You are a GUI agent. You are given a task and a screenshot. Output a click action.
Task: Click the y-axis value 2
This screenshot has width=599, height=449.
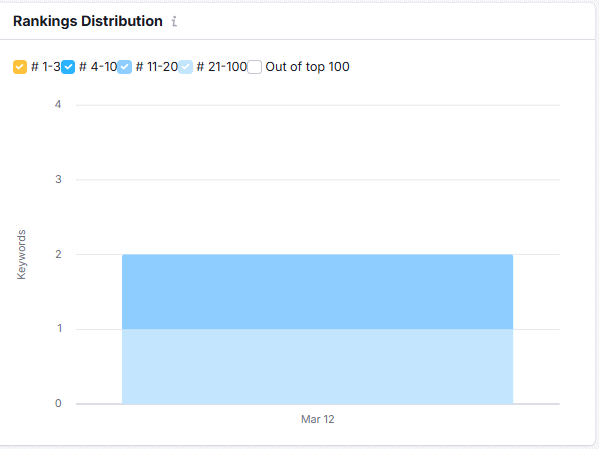coord(58,254)
